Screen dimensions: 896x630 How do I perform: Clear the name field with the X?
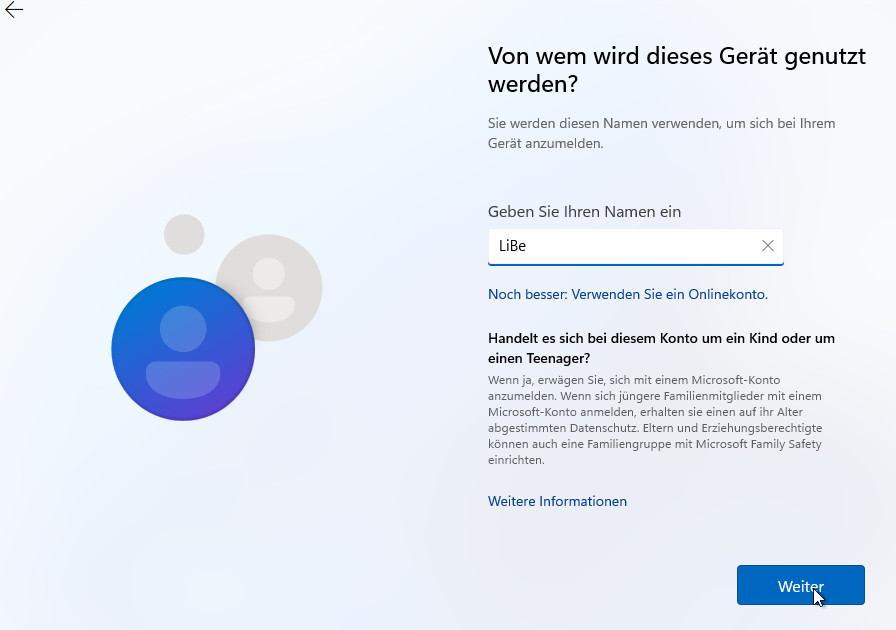[x=768, y=246]
